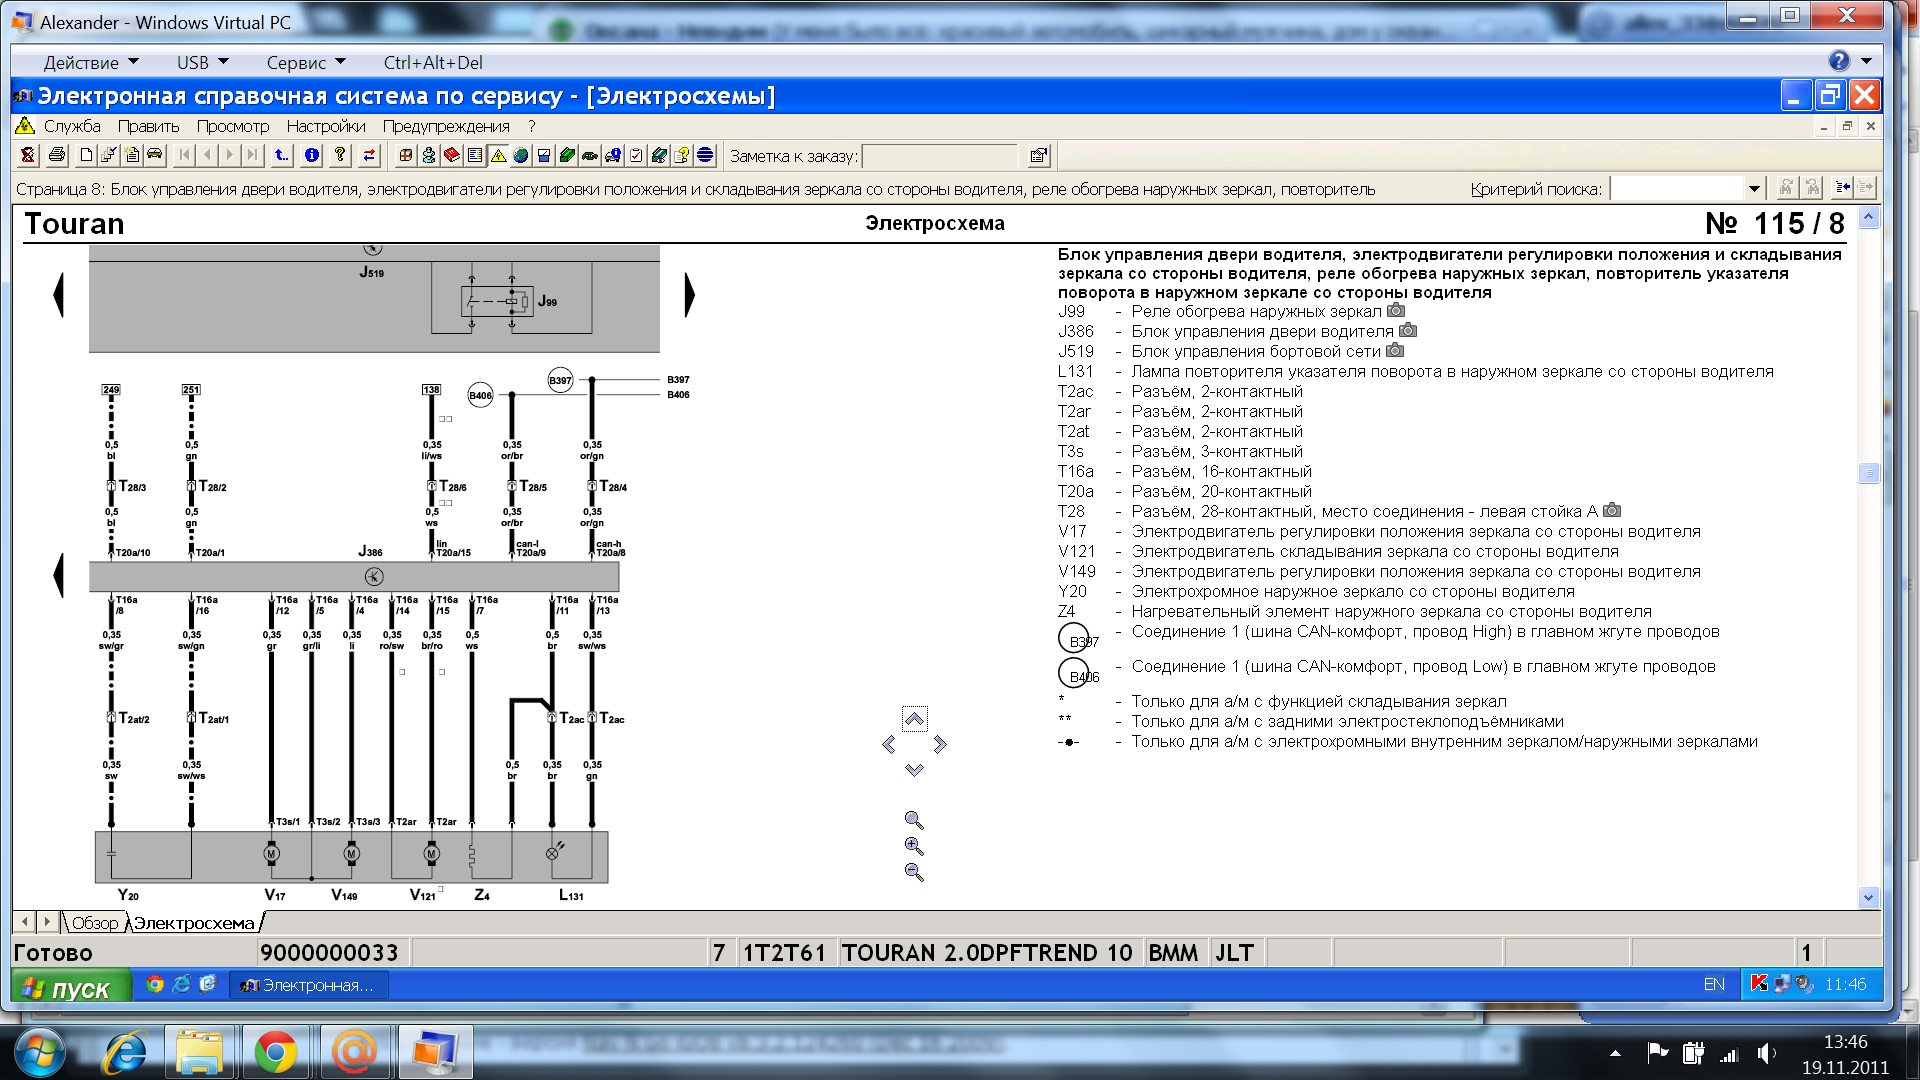The image size is (1920, 1080).
Task: Go to next diagram page (right arrow)
Action: pos(689,295)
